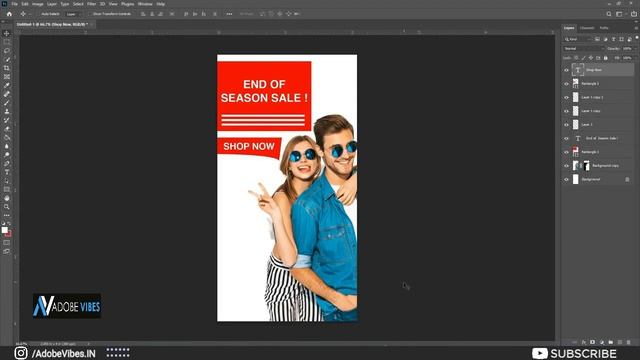This screenshot has width=640, height=360.
Task: Open more align options three-dots button
Action: tap(229, 14)
